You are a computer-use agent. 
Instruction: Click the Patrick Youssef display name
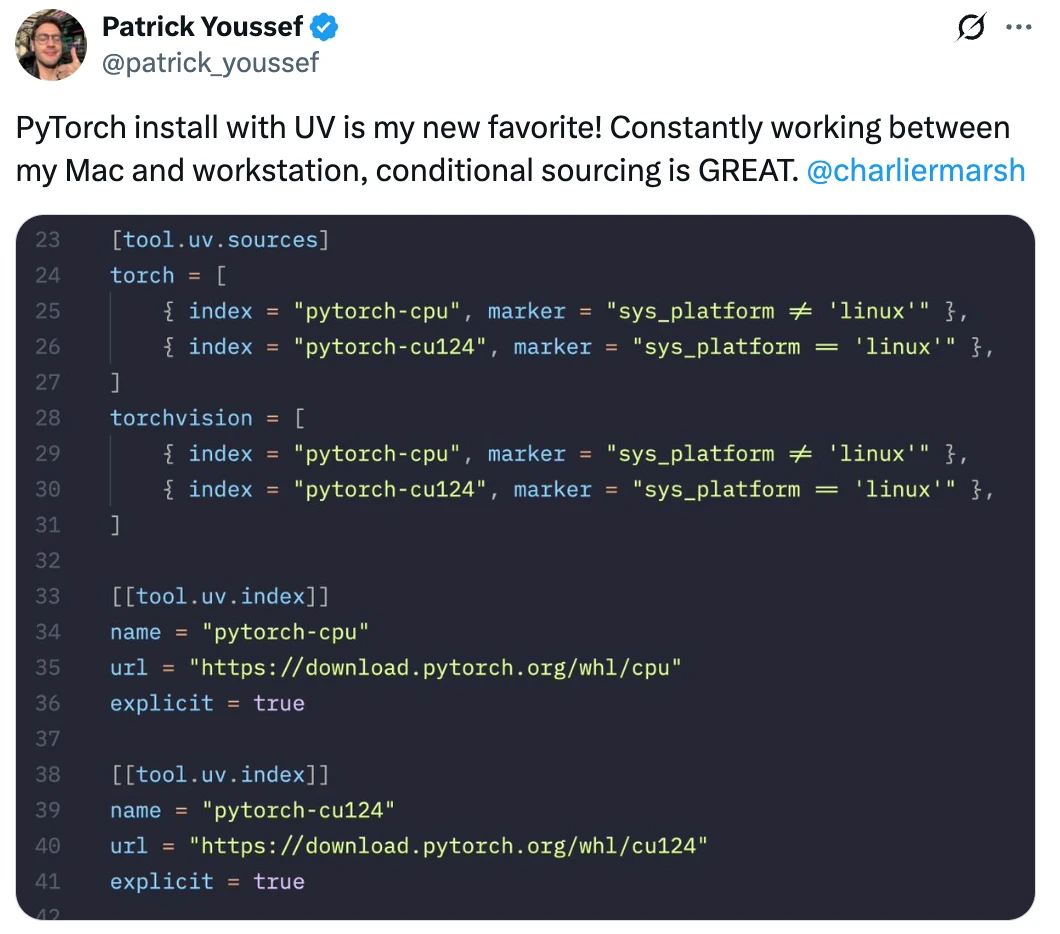click(x=202, y=27)
